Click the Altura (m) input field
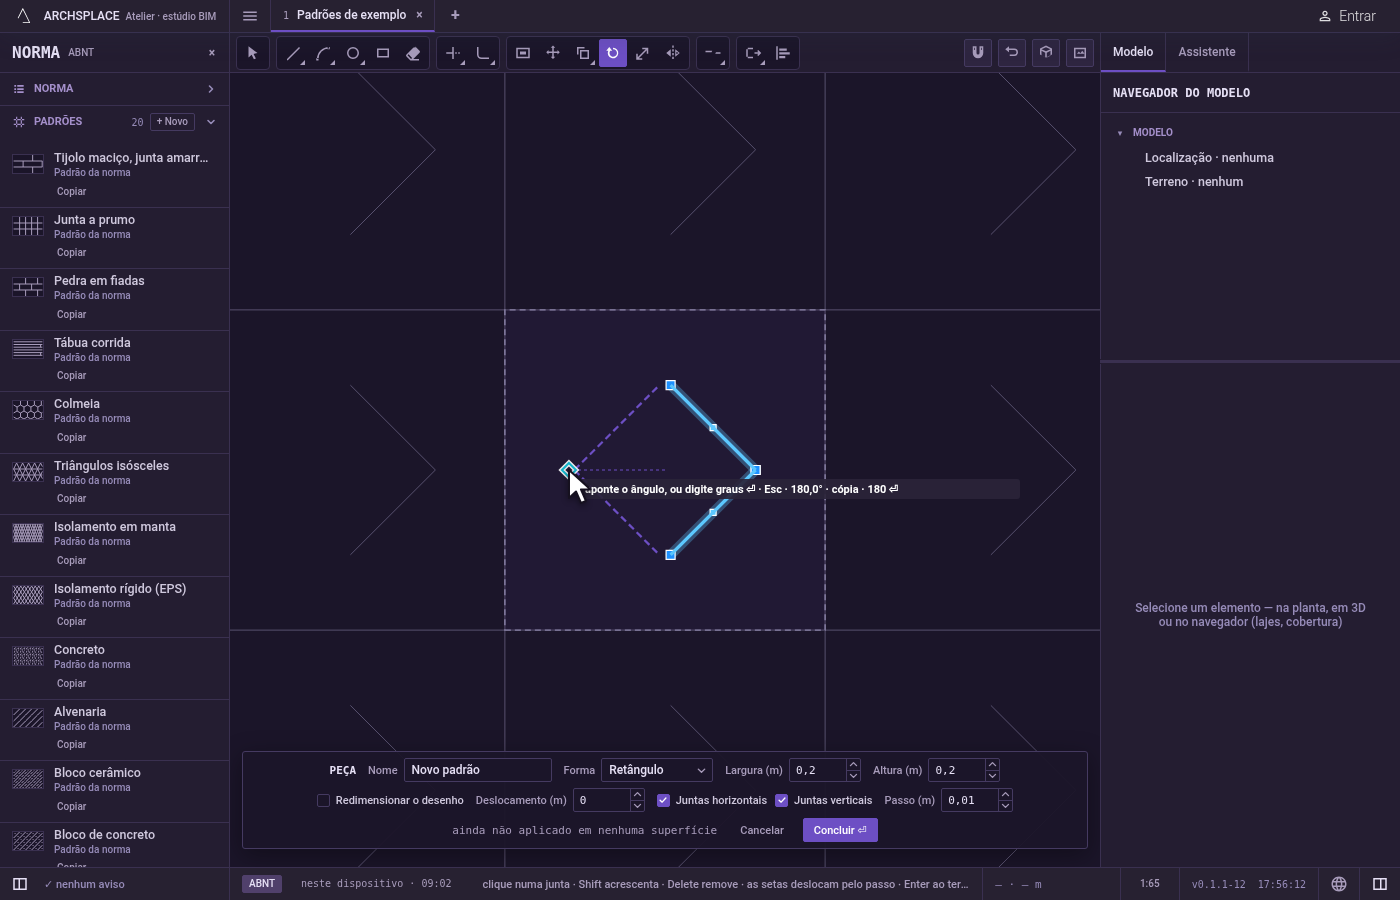The image size is (1400, 900). tap(957, 770)
